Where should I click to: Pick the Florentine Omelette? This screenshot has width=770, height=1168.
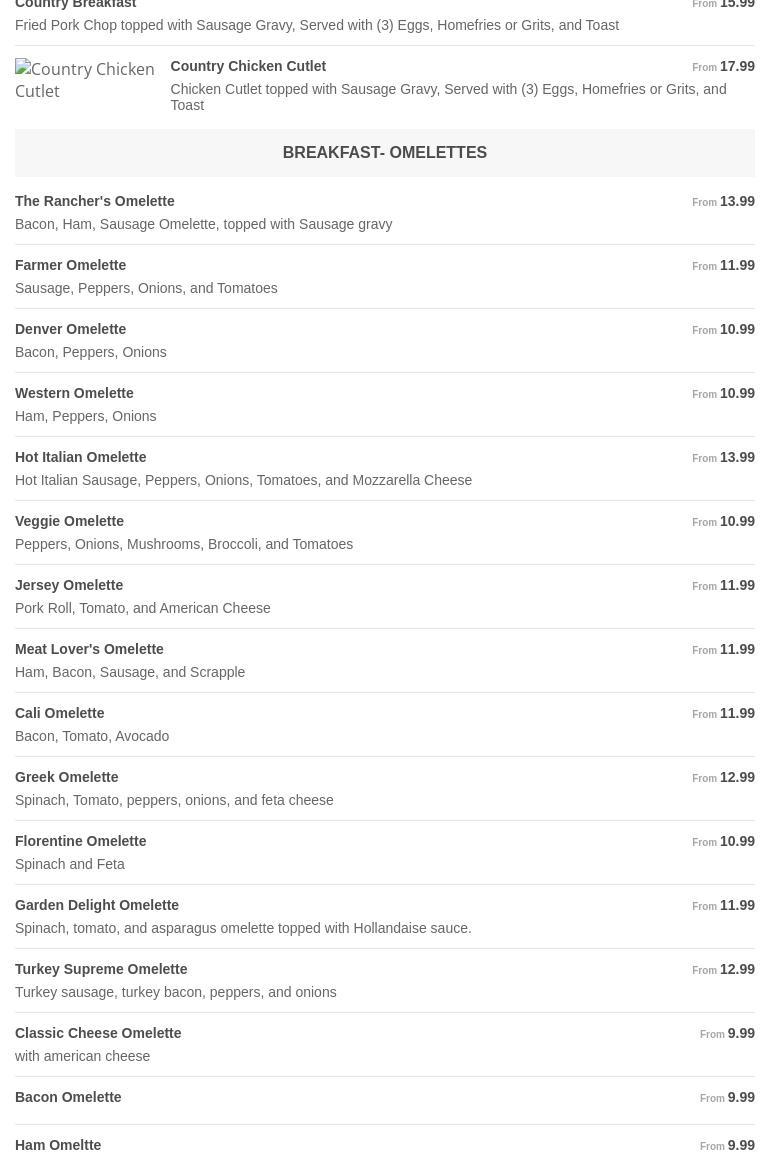click(81, 841)
